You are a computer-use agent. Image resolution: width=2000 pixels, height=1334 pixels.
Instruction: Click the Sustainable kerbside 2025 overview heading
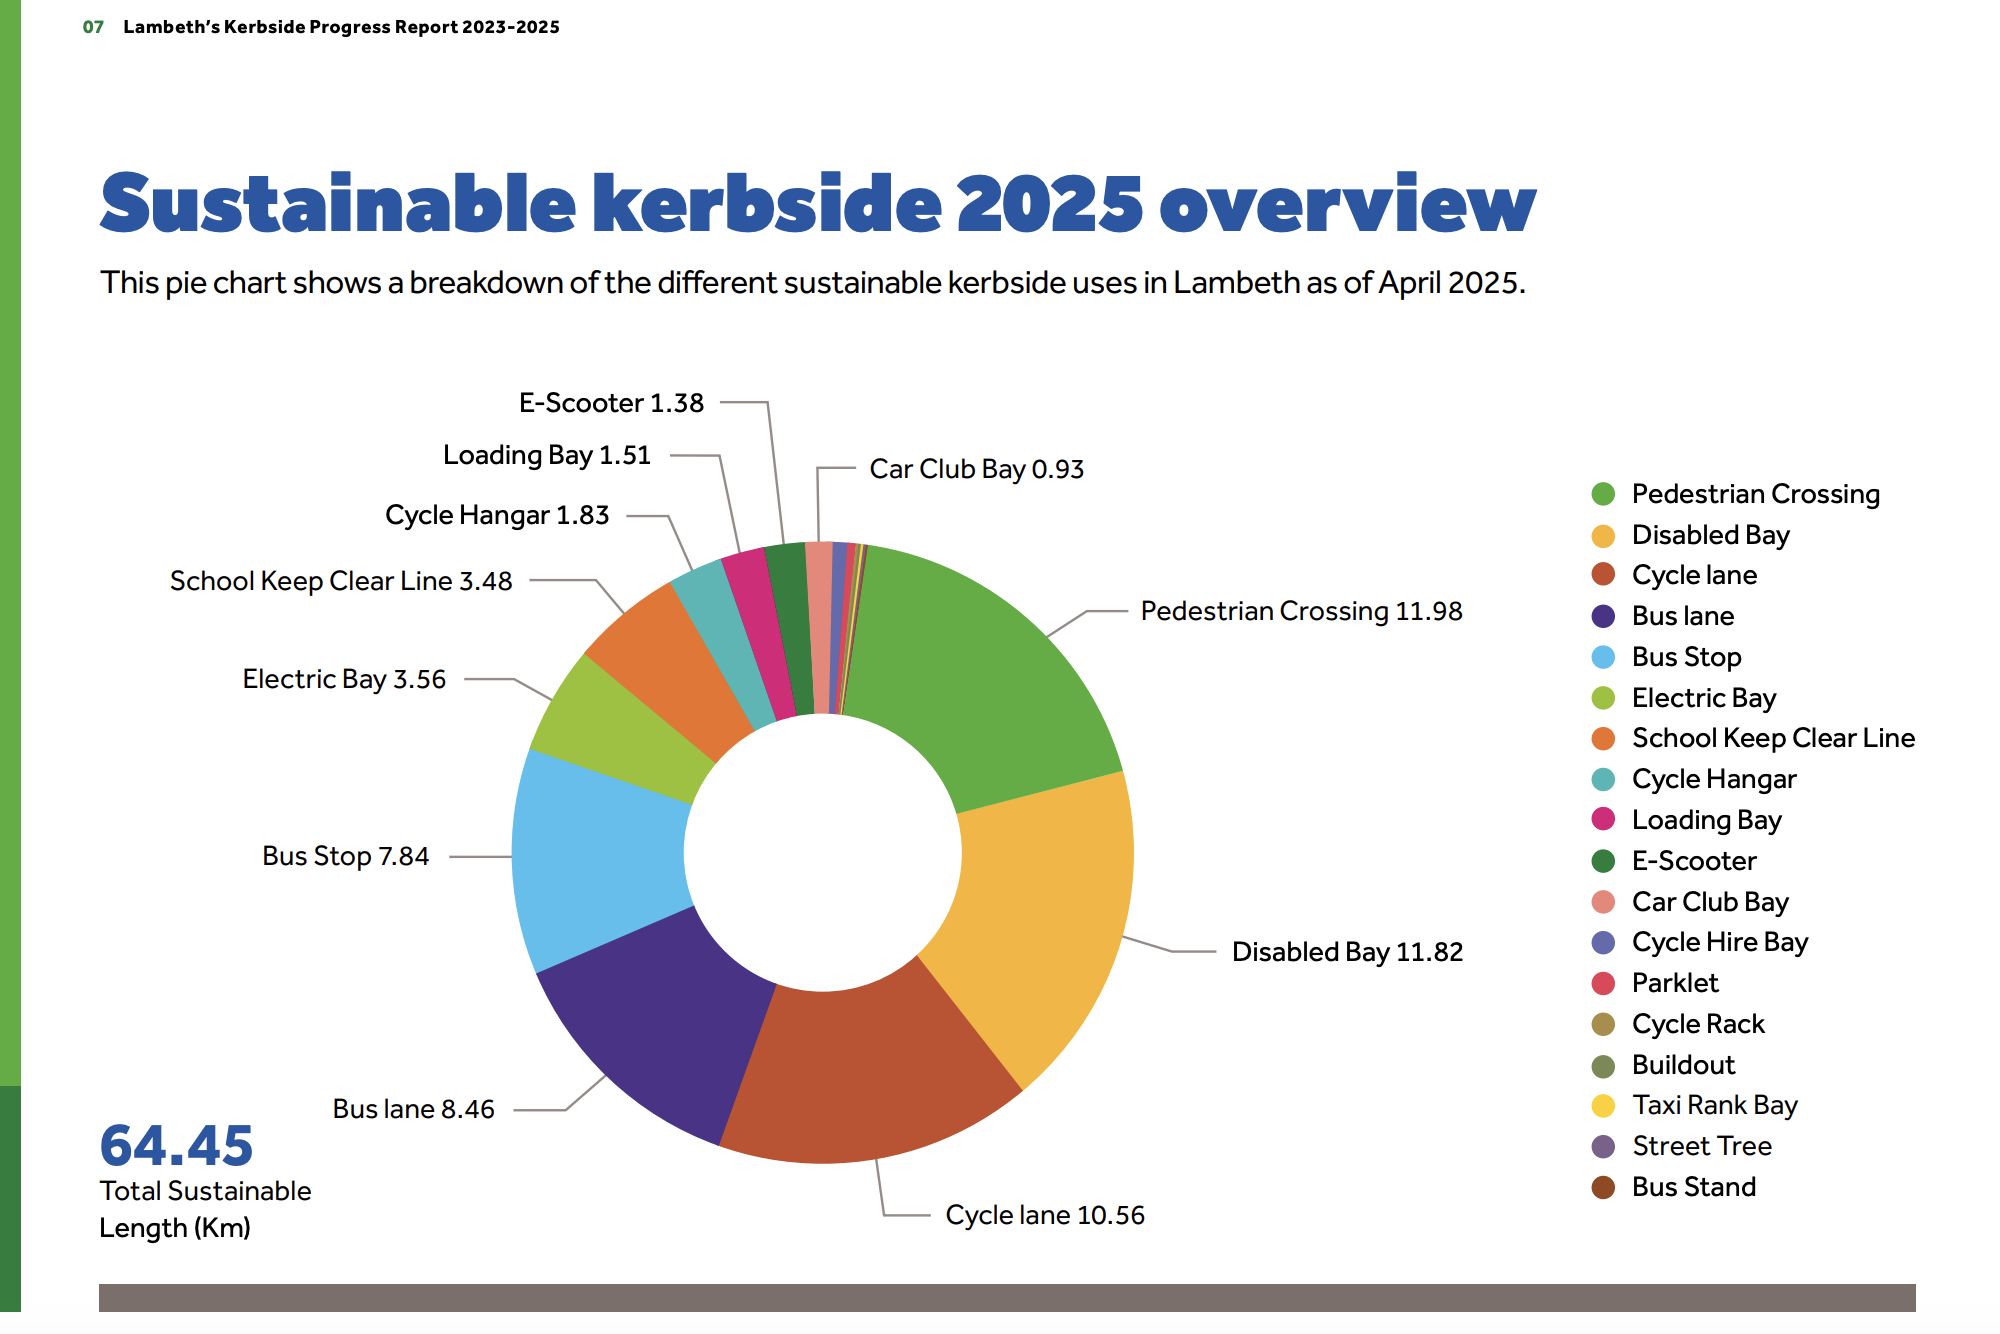817,204
